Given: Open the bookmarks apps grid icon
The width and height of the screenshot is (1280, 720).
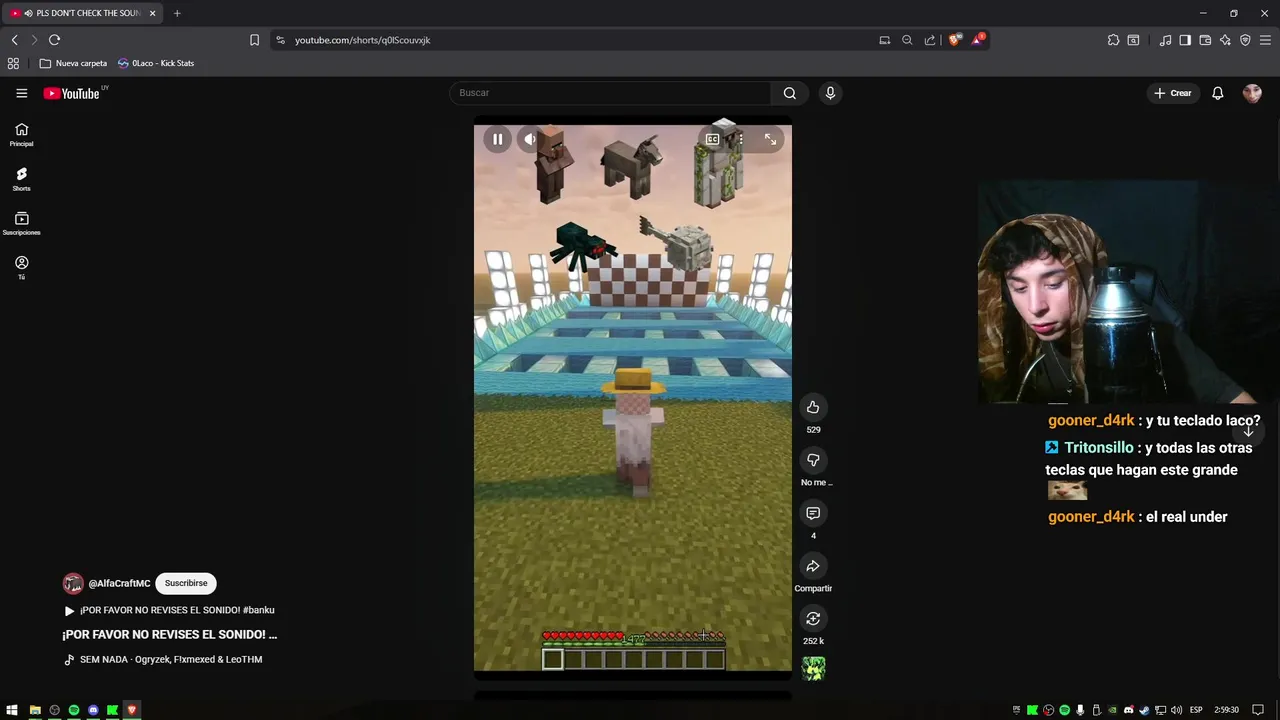Looking at the screenshot, I should pyautogui.click(x=13, y=63).
